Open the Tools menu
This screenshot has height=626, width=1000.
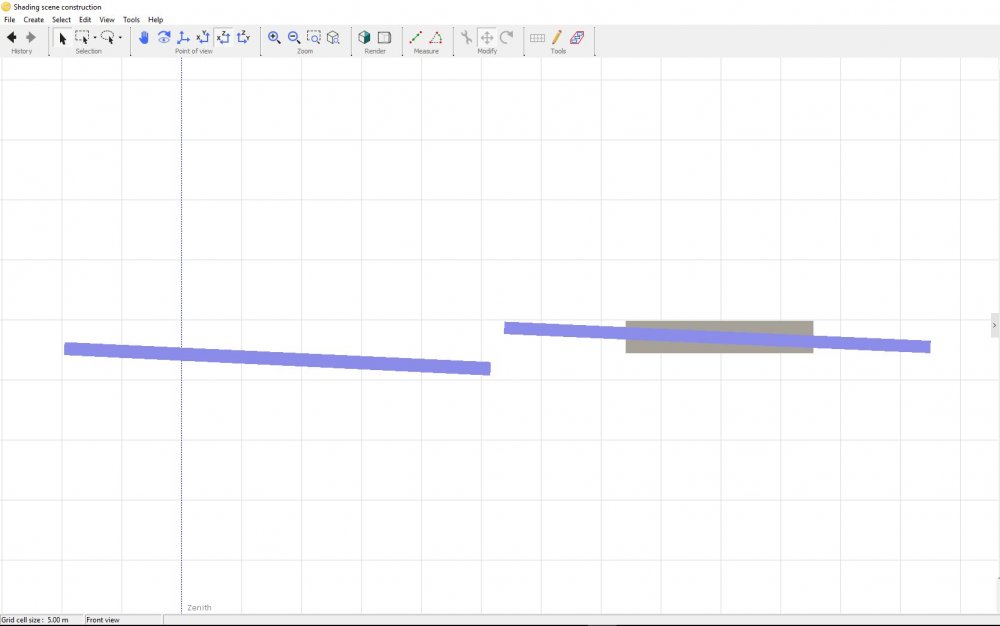131,20
